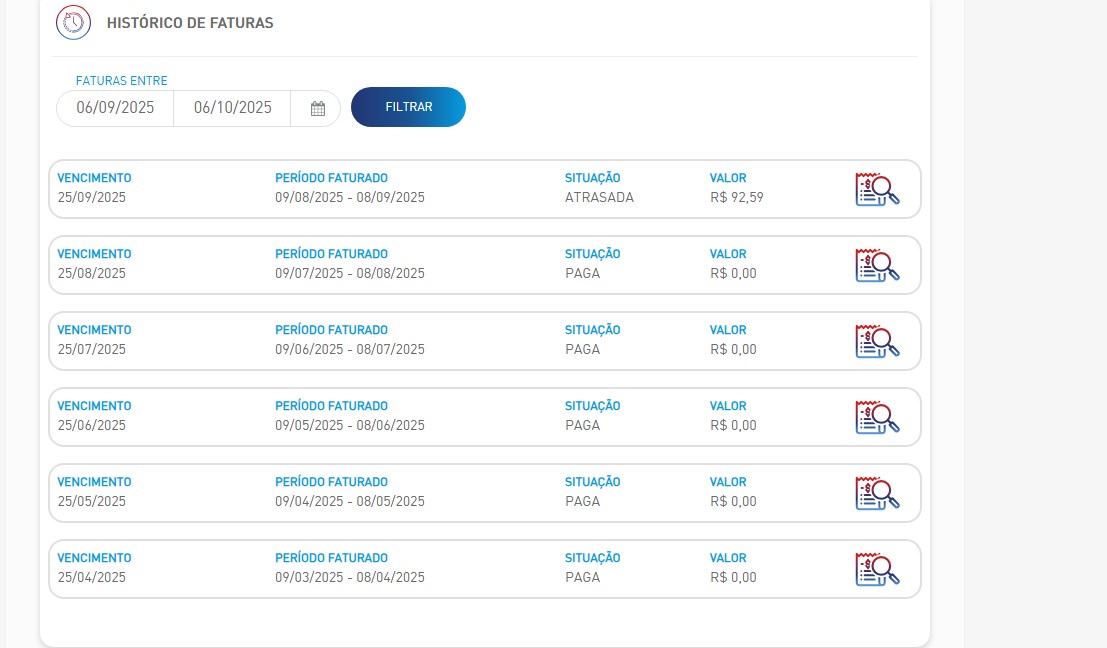The width and height of the screenshot is (1107, 648).
Task: Show invoice details for 25/06/2025 bill
Action: (x=877, y=417)
